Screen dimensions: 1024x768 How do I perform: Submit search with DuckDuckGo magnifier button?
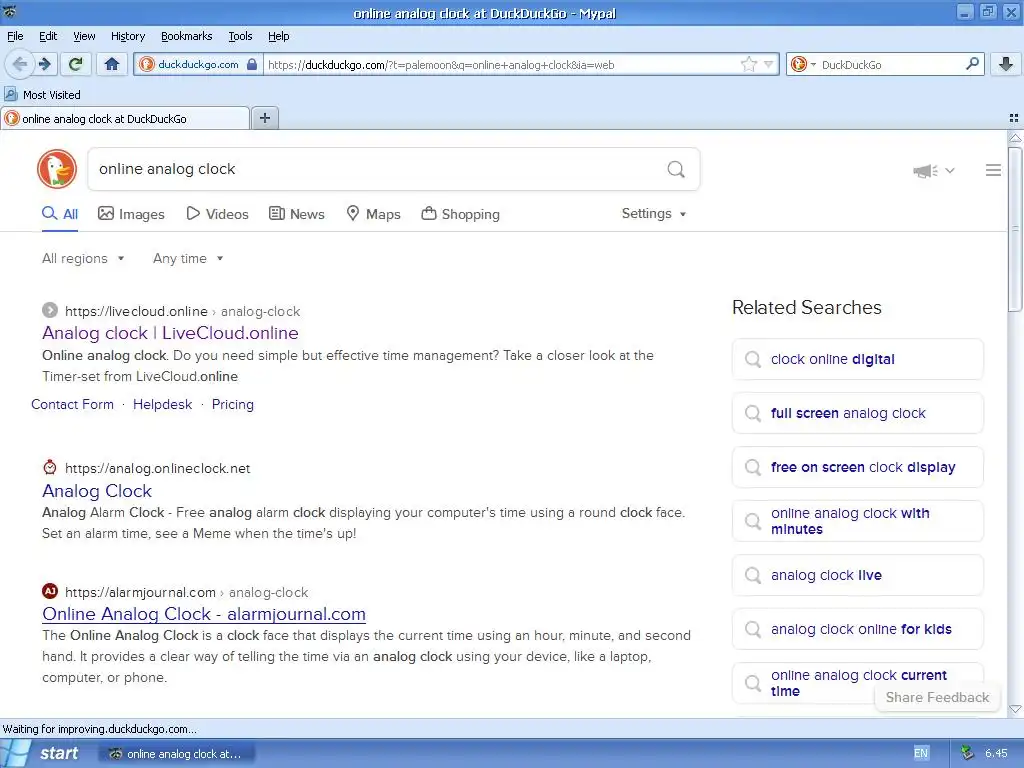(676, 170)
